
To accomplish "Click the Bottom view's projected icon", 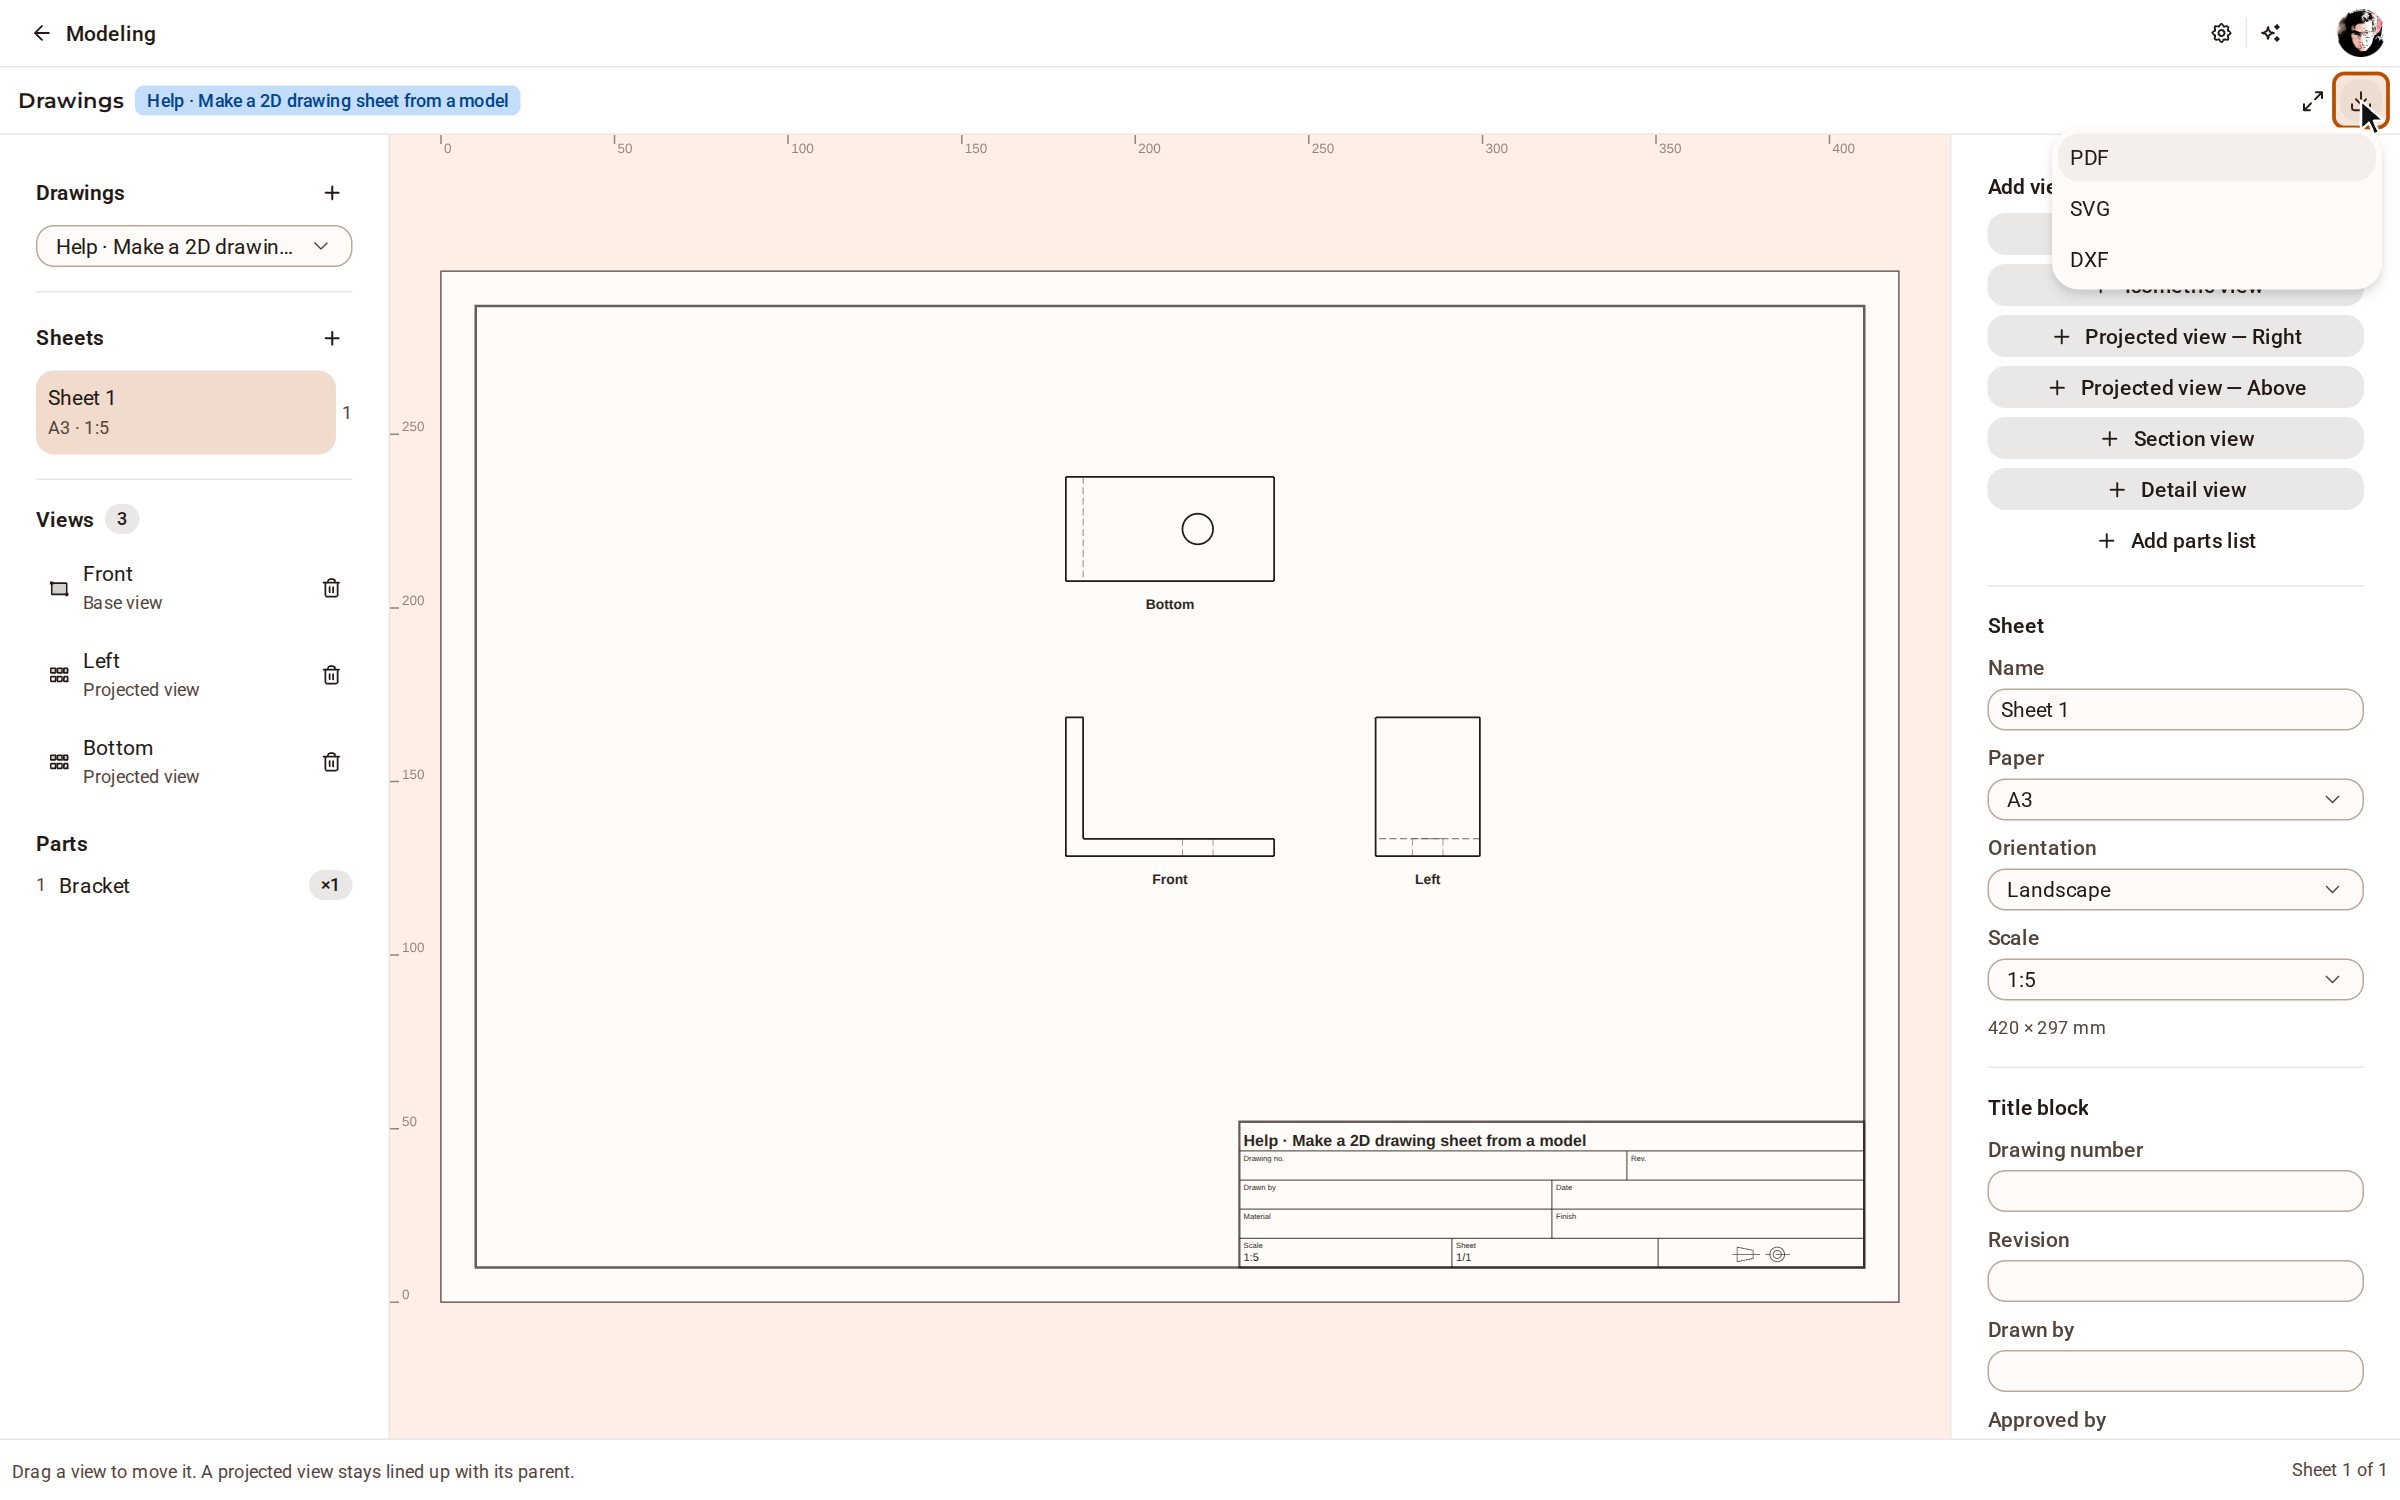I will coord(59,762).
